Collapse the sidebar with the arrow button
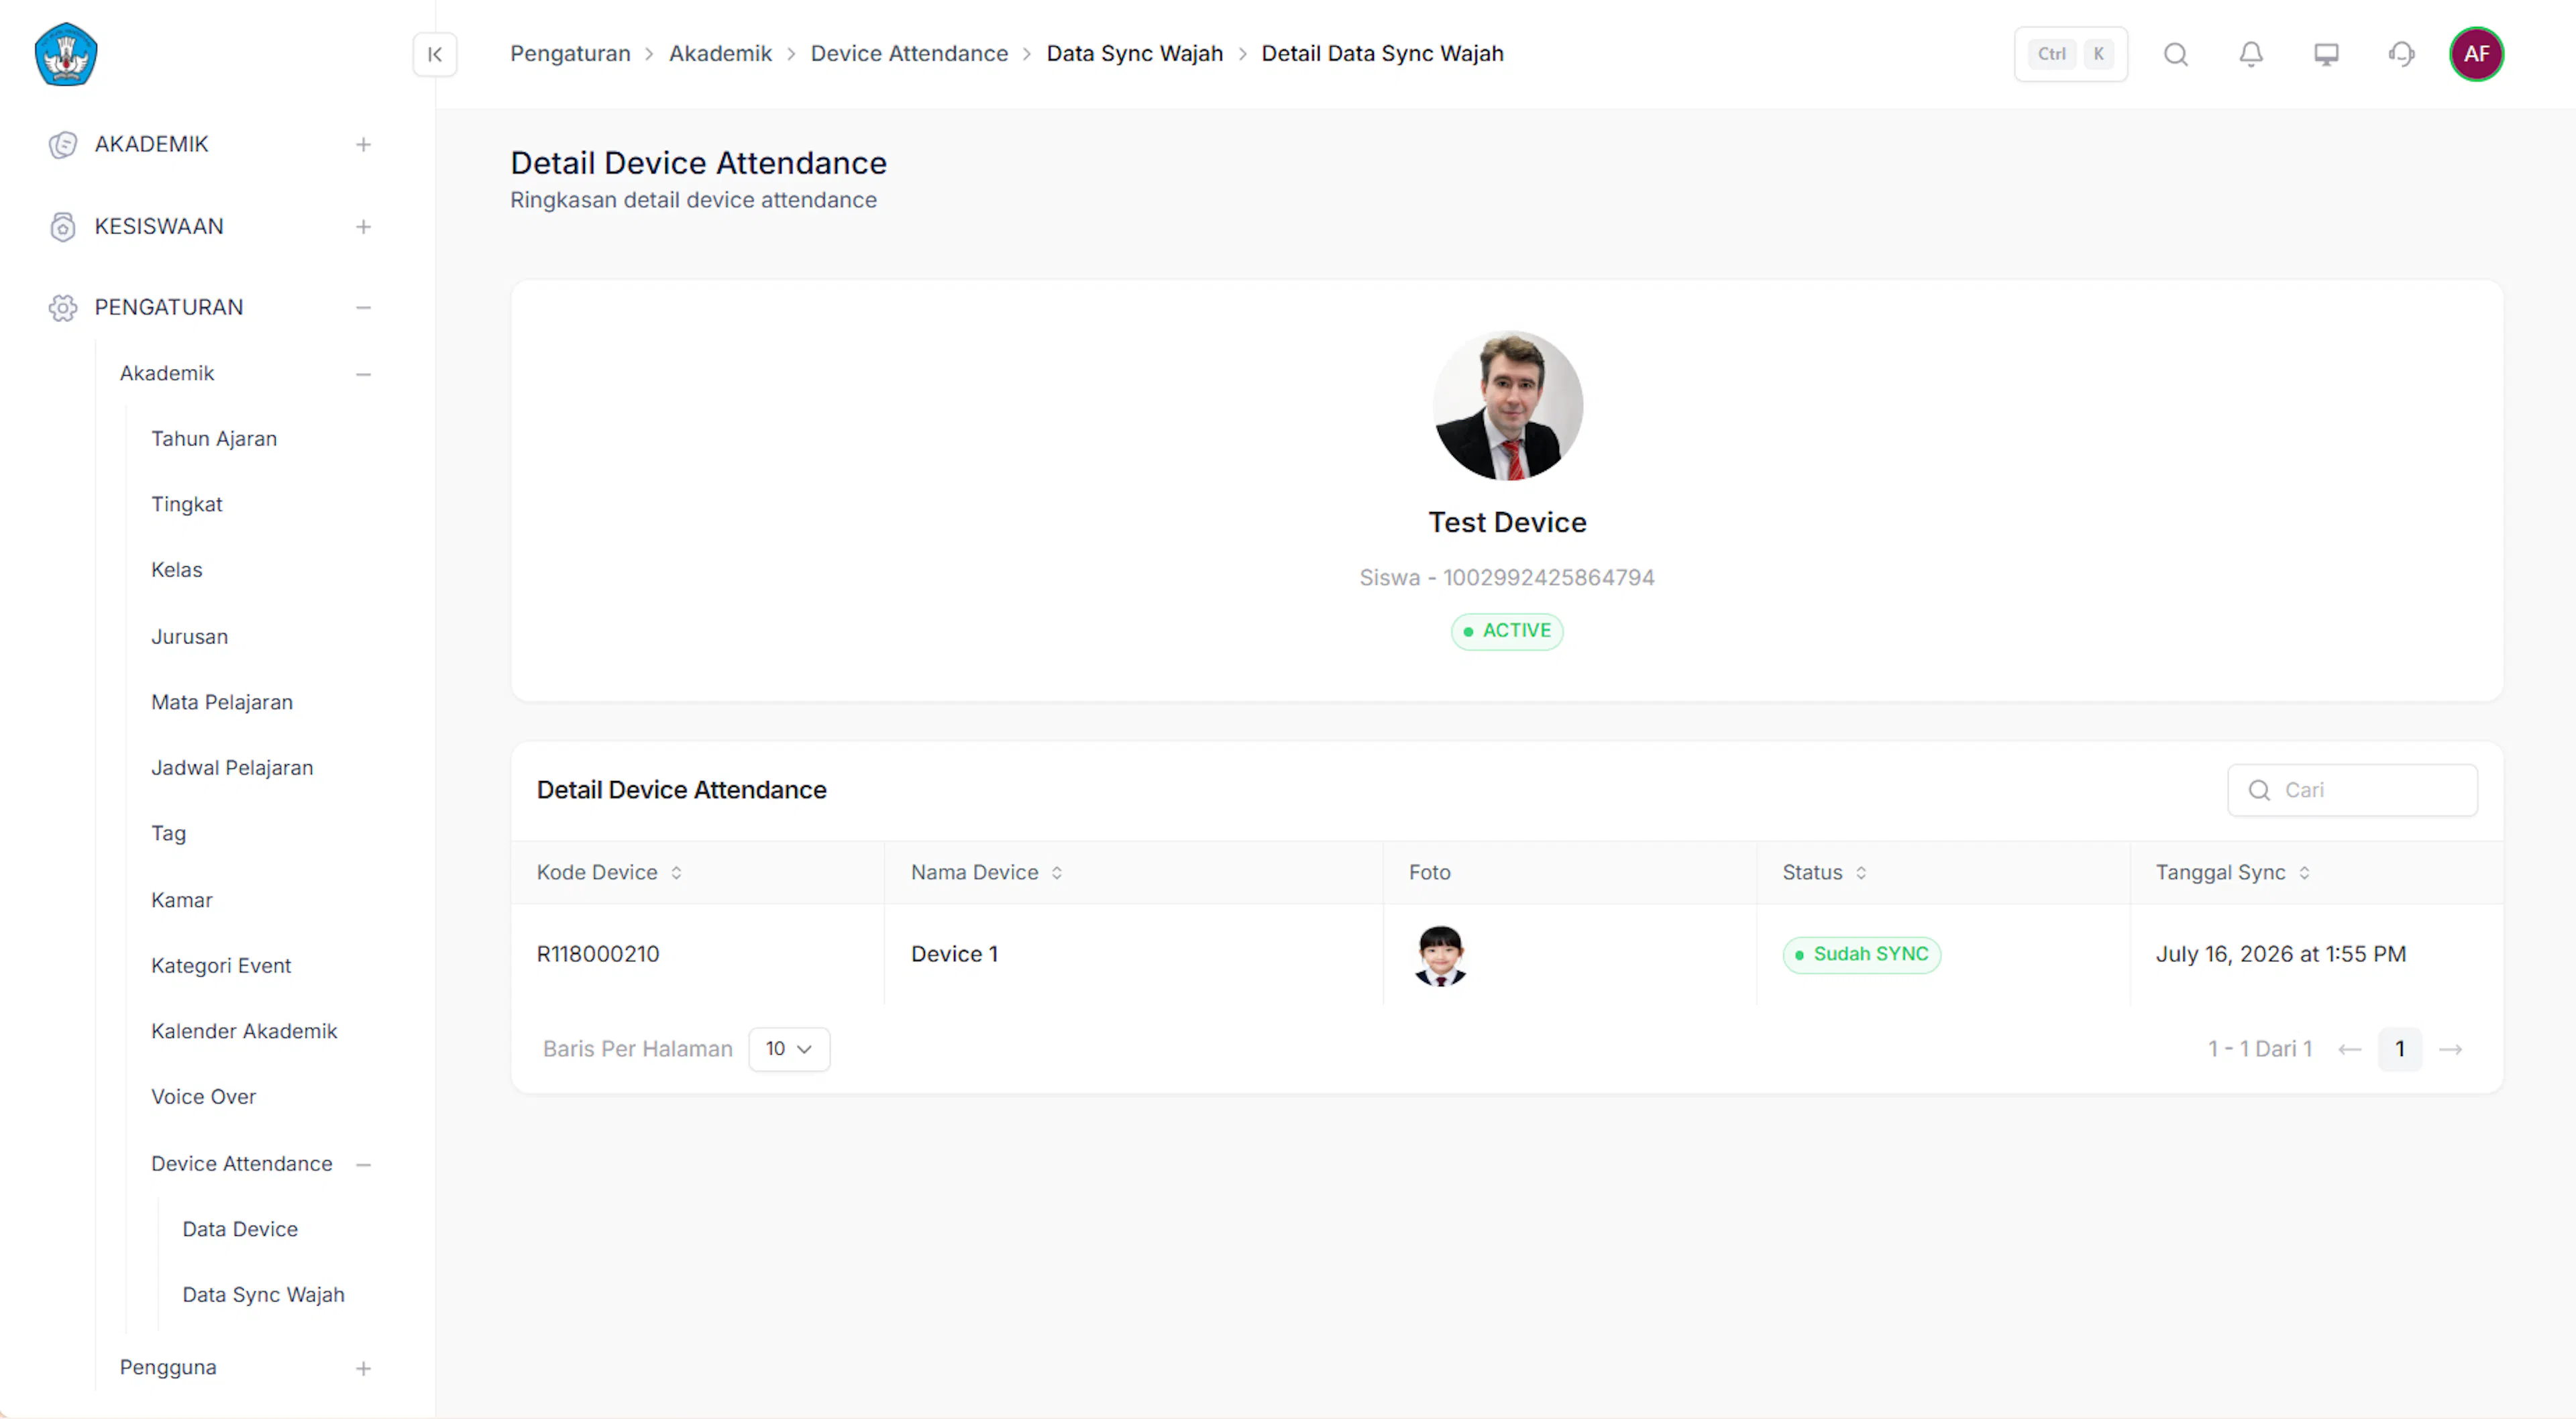 point(435,54)
